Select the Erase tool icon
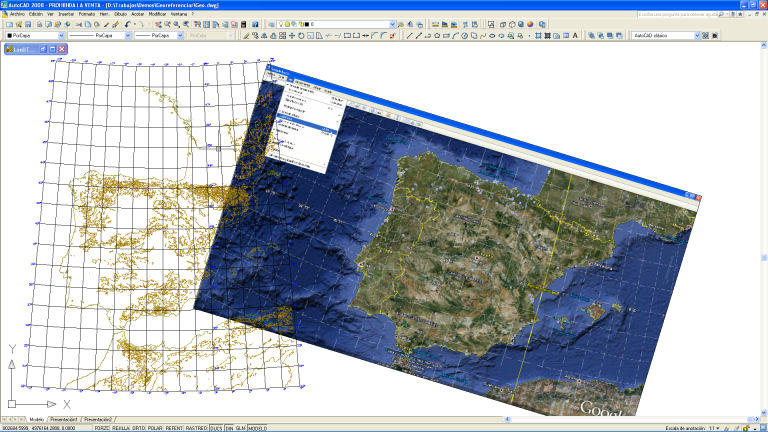 tap(246, 35)
